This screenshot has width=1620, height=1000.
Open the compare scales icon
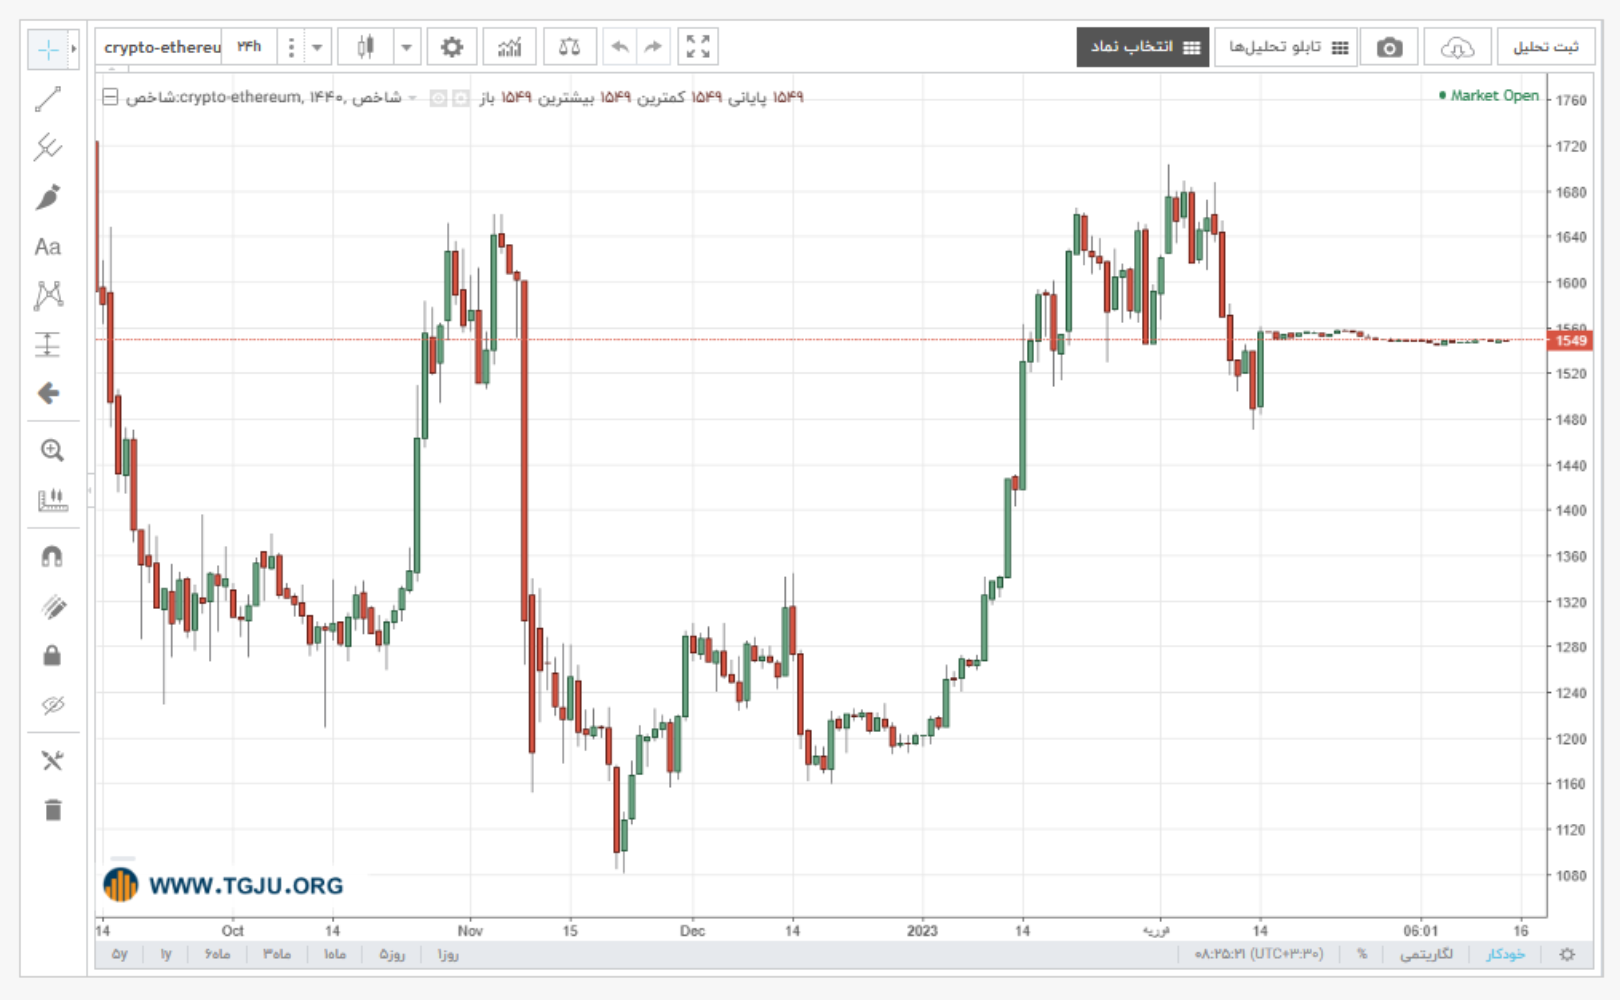569,47
